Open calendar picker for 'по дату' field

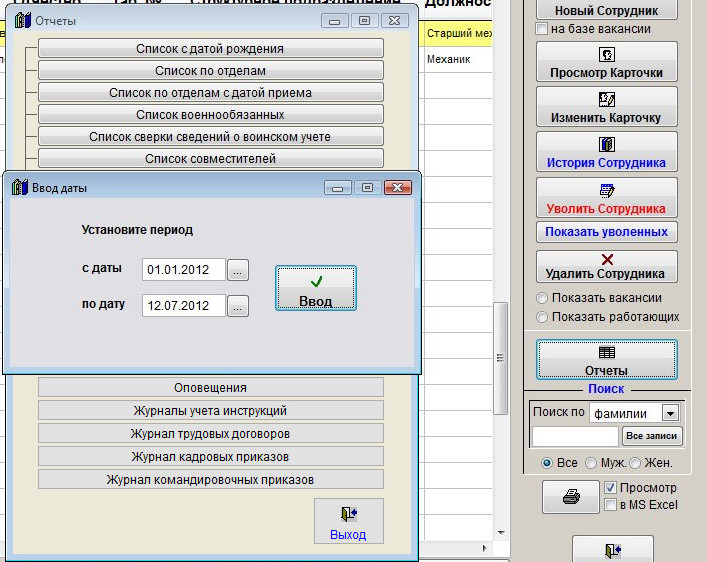coord(238,306)
